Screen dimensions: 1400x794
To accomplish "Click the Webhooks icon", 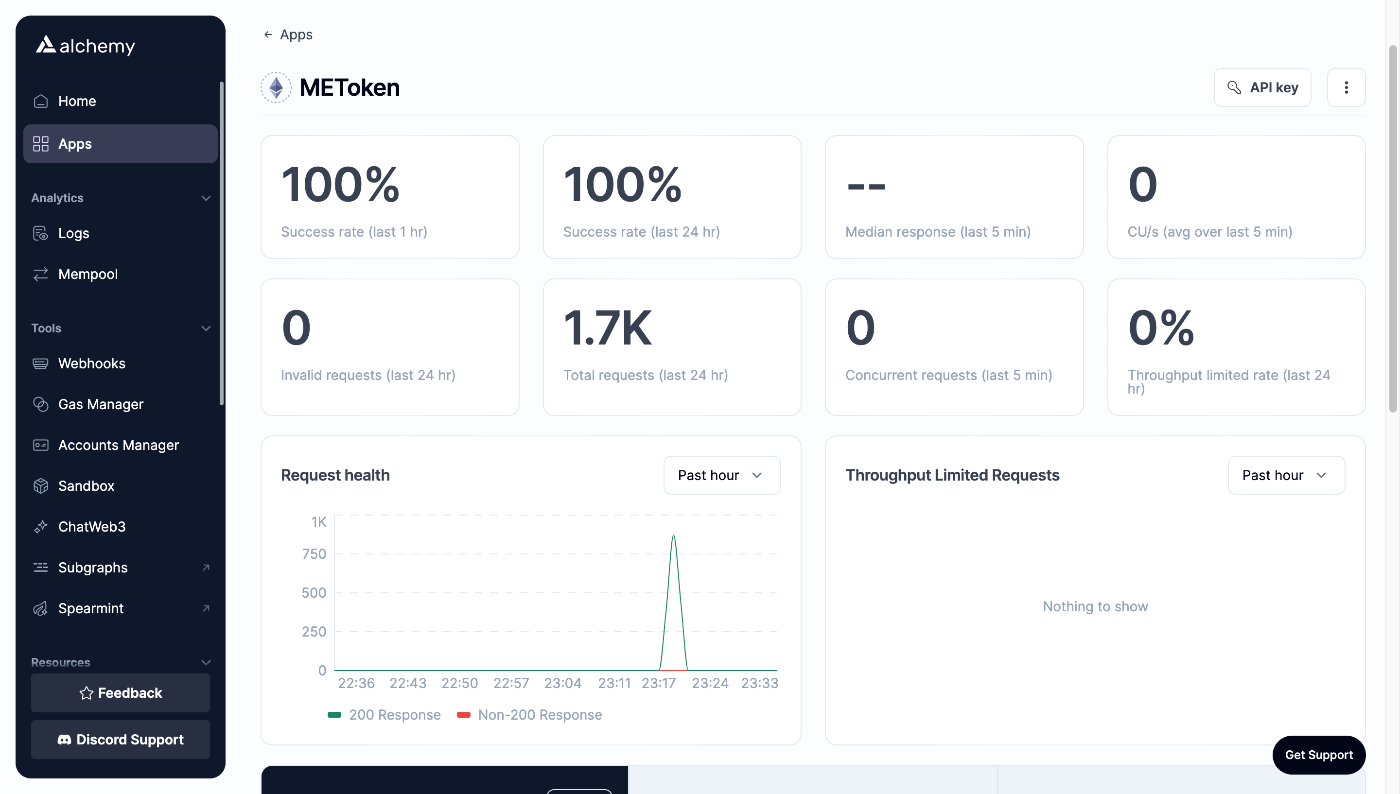I will click(x=41, y=363).
